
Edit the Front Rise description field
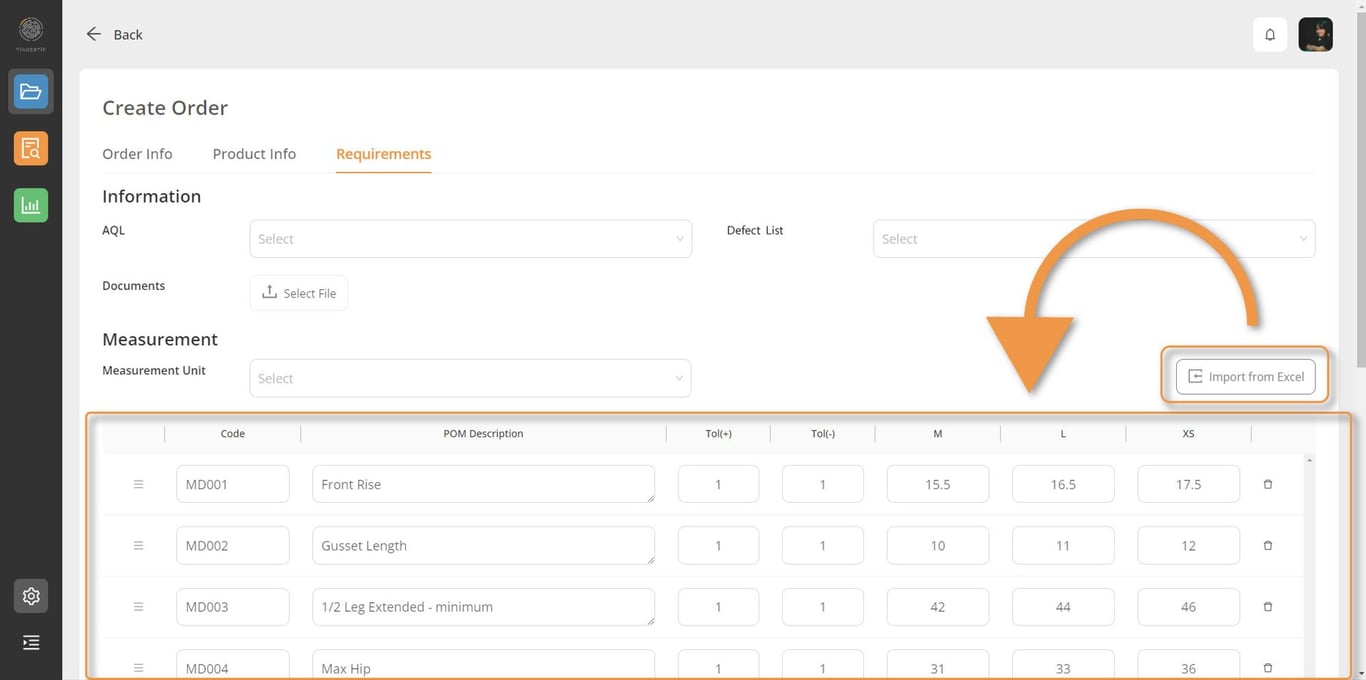point(483,484)
